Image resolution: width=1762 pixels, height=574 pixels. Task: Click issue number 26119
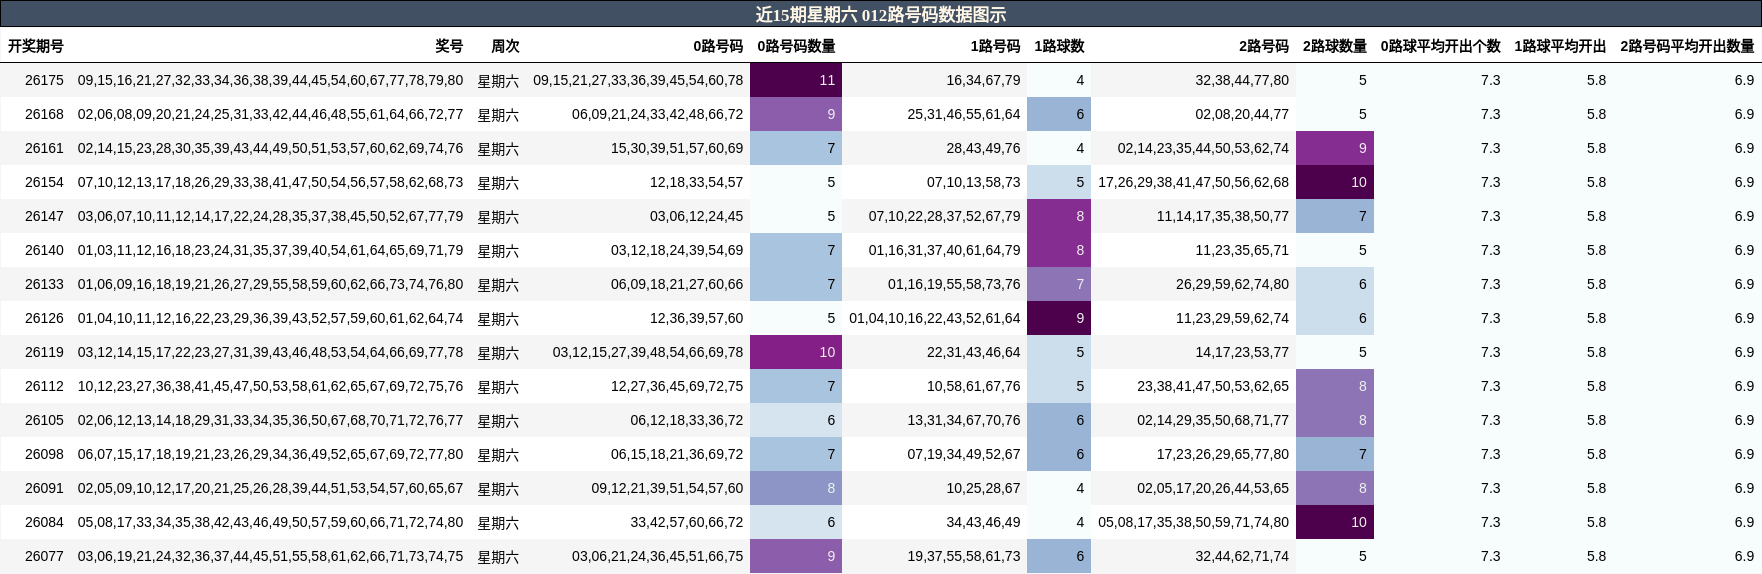pyautogui.click(x=44, y=352)
